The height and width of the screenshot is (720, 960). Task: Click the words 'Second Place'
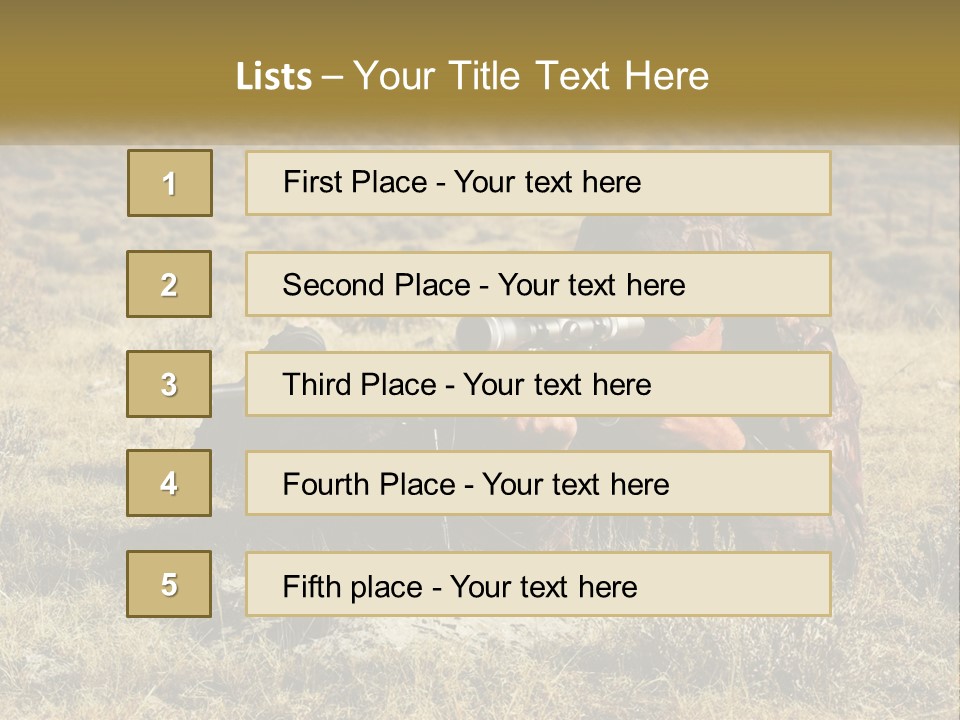[x=377, y=285]
